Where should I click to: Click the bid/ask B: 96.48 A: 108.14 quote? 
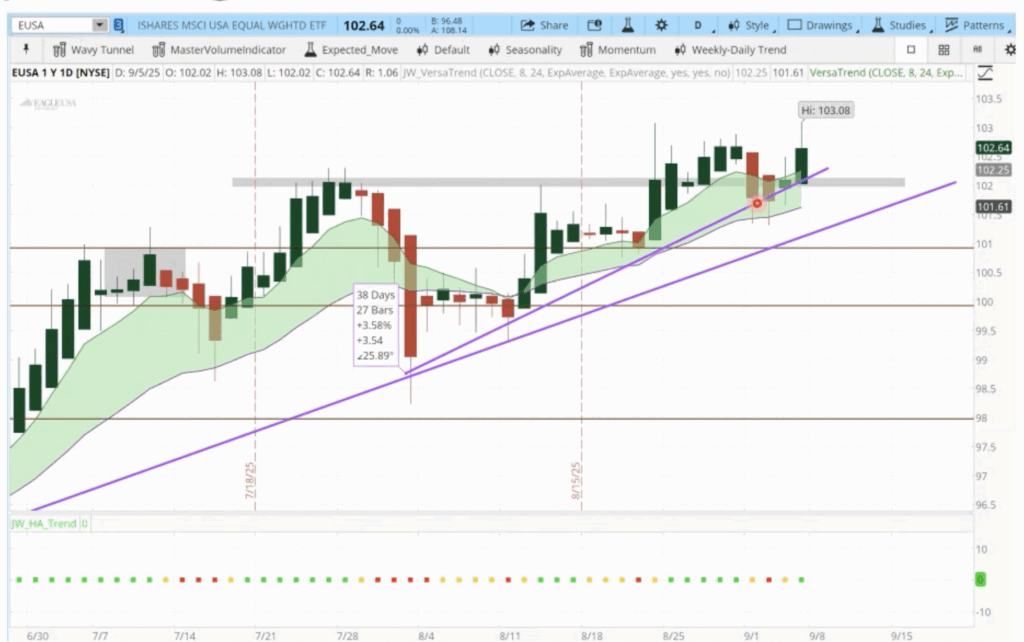[449, 25]
